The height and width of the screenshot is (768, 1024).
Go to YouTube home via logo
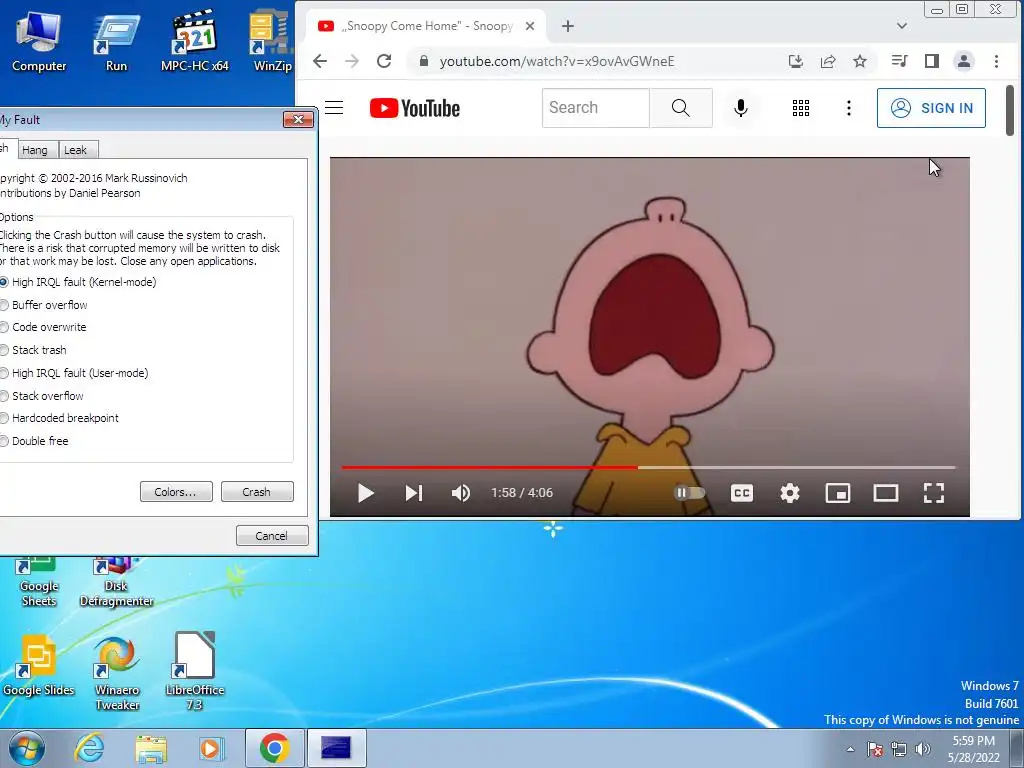tap(415, 108)
